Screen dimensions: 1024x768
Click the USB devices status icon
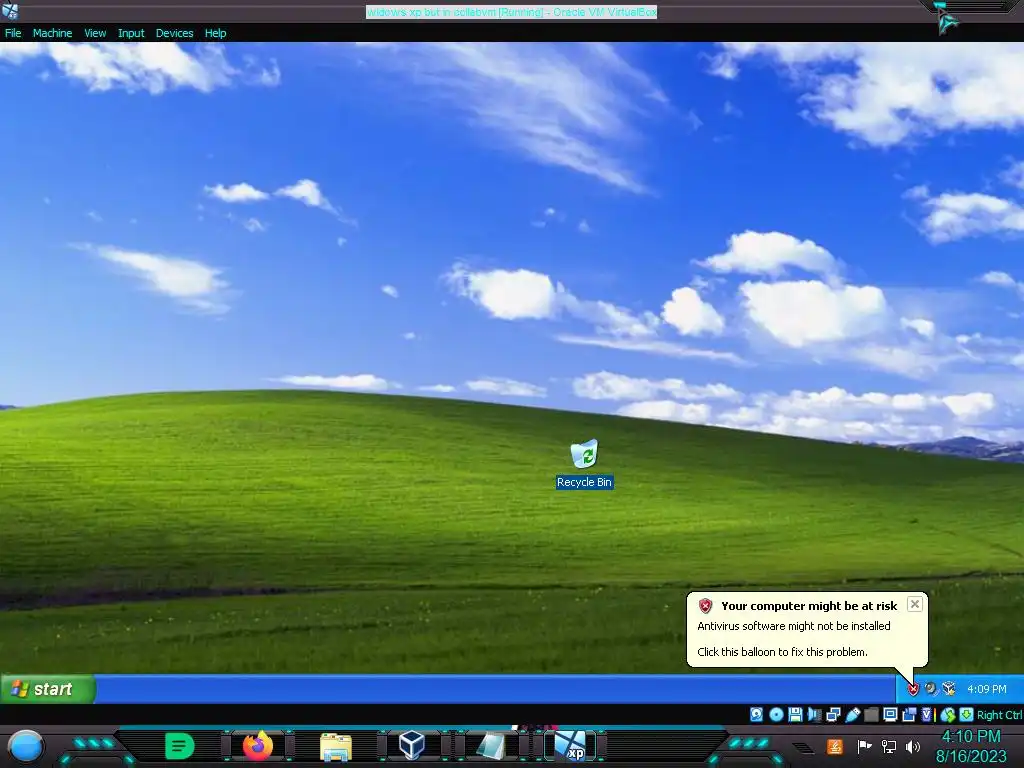click(x=852, y=714)
